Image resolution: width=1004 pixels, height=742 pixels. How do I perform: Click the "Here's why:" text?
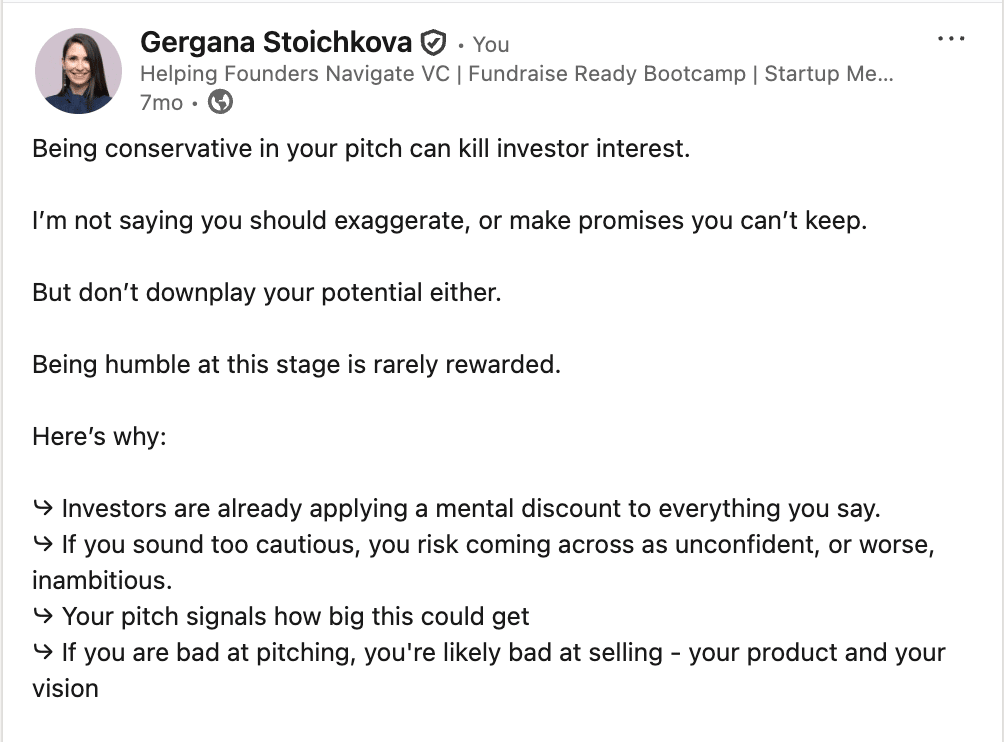click(x=98, y=437)
